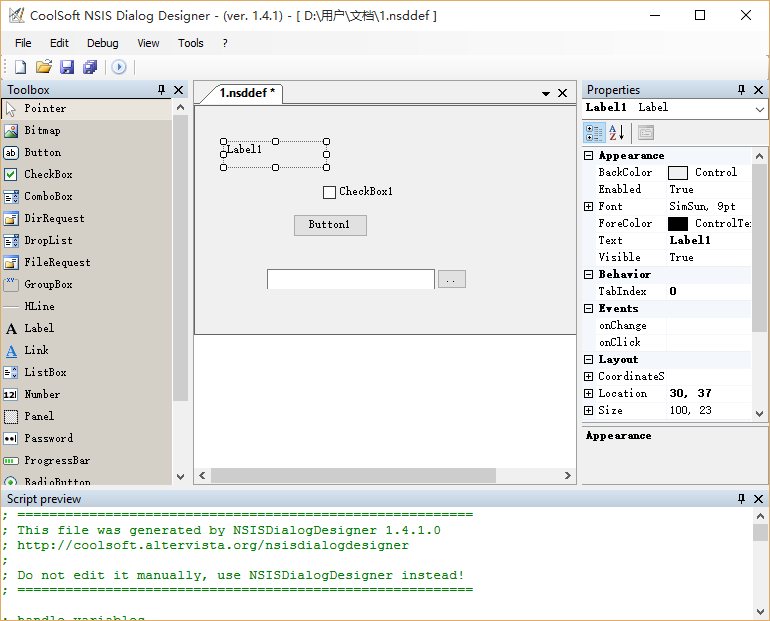This screenshot has width=770, height=621.
Task: Switch Properties to Categorized view
Action: 594,132
